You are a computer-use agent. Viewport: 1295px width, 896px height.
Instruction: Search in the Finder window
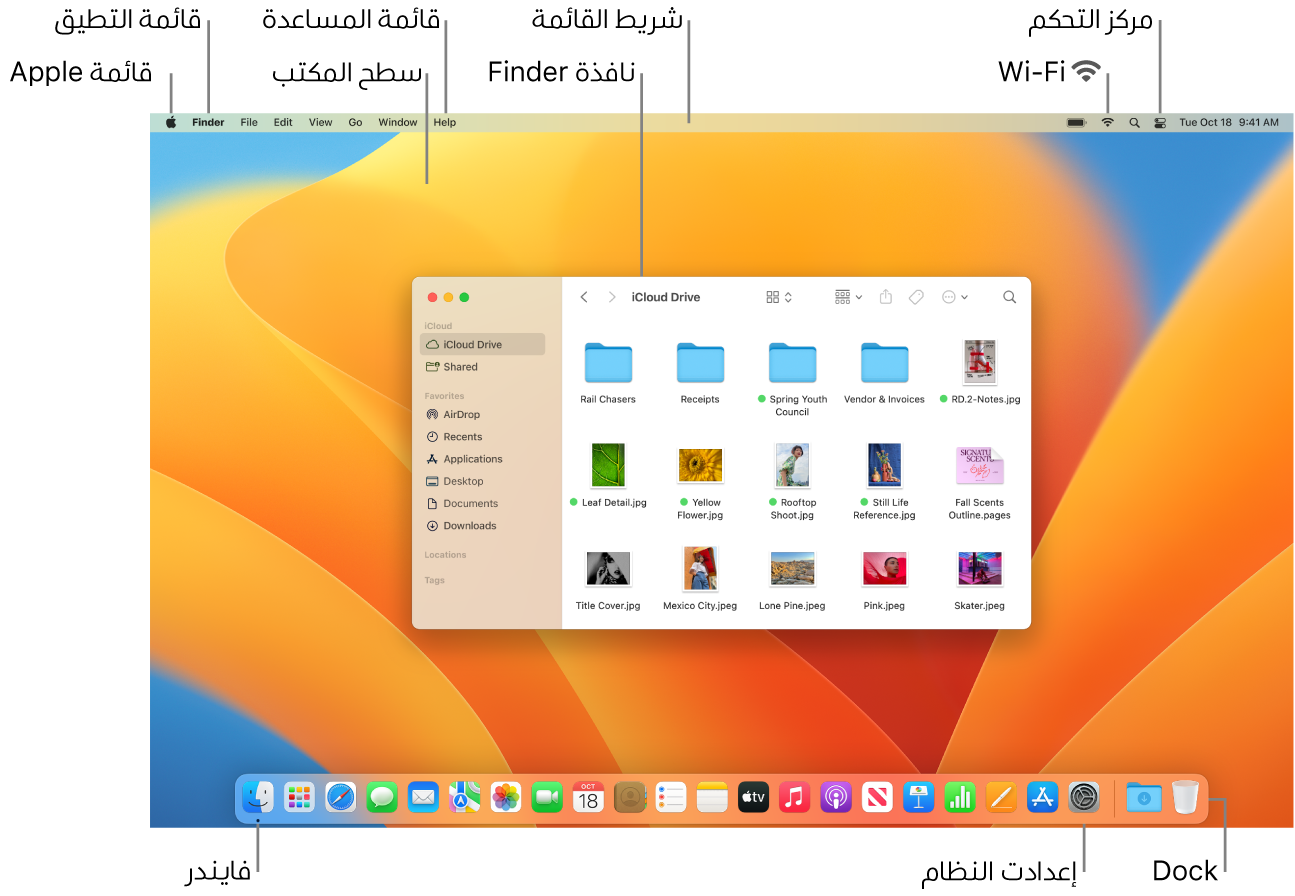[x=1010, y=297]
